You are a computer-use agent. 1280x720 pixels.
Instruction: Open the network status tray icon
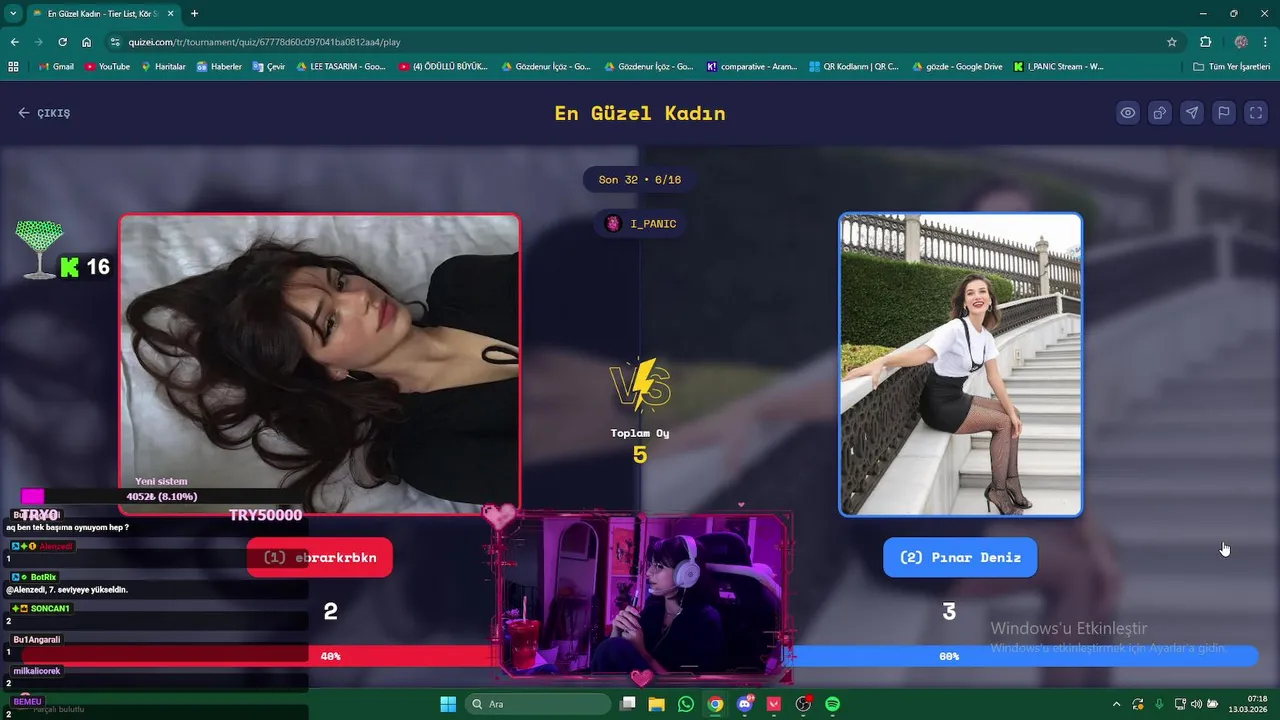1180,704
